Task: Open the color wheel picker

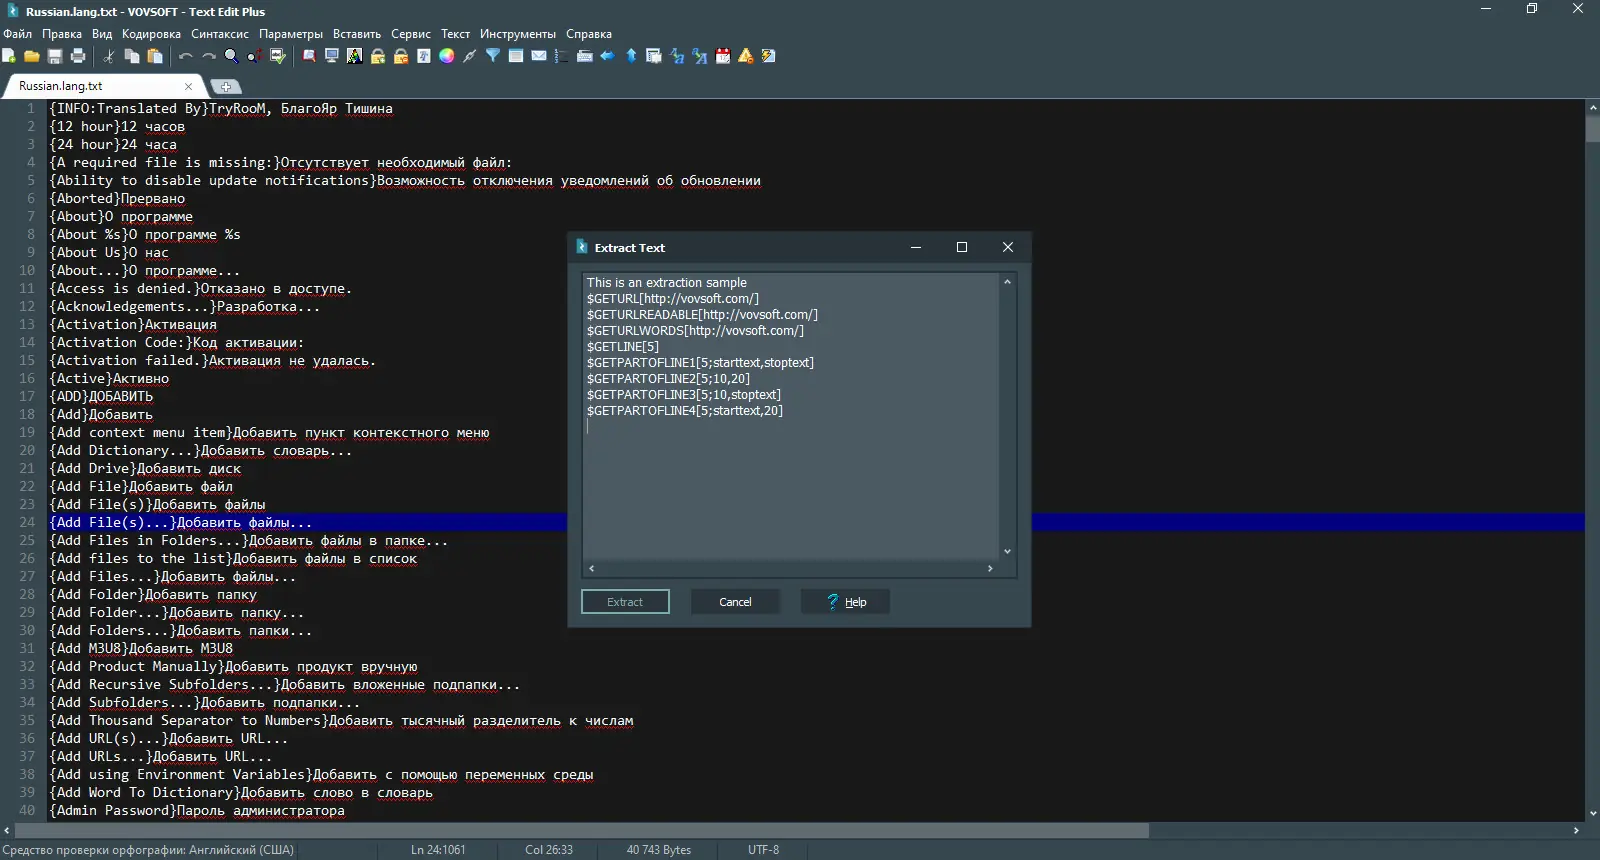Action: (x=447, y=56)
